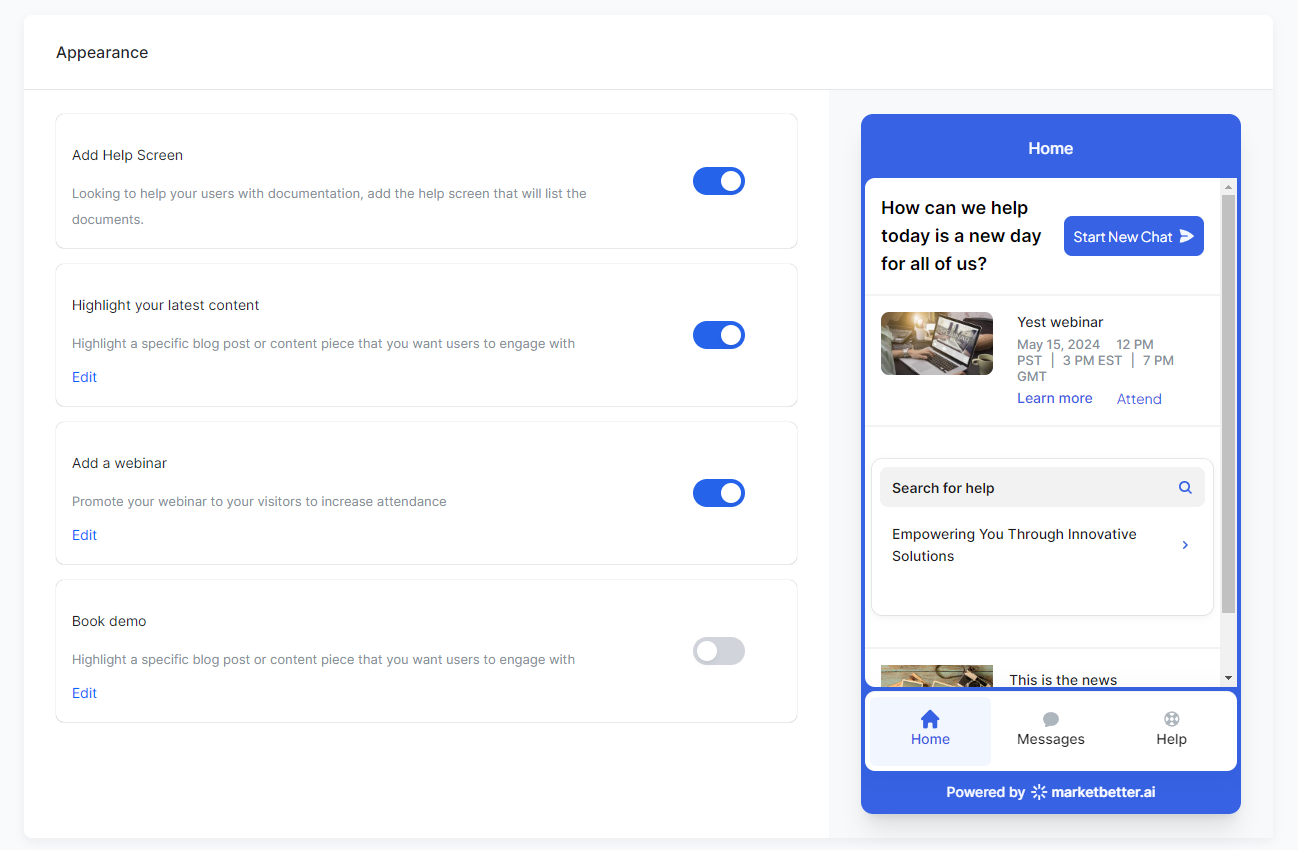Click the marketbetter.ai asterisk logo
Screen dimensions: 1298x850
(x=1038, y=791)
